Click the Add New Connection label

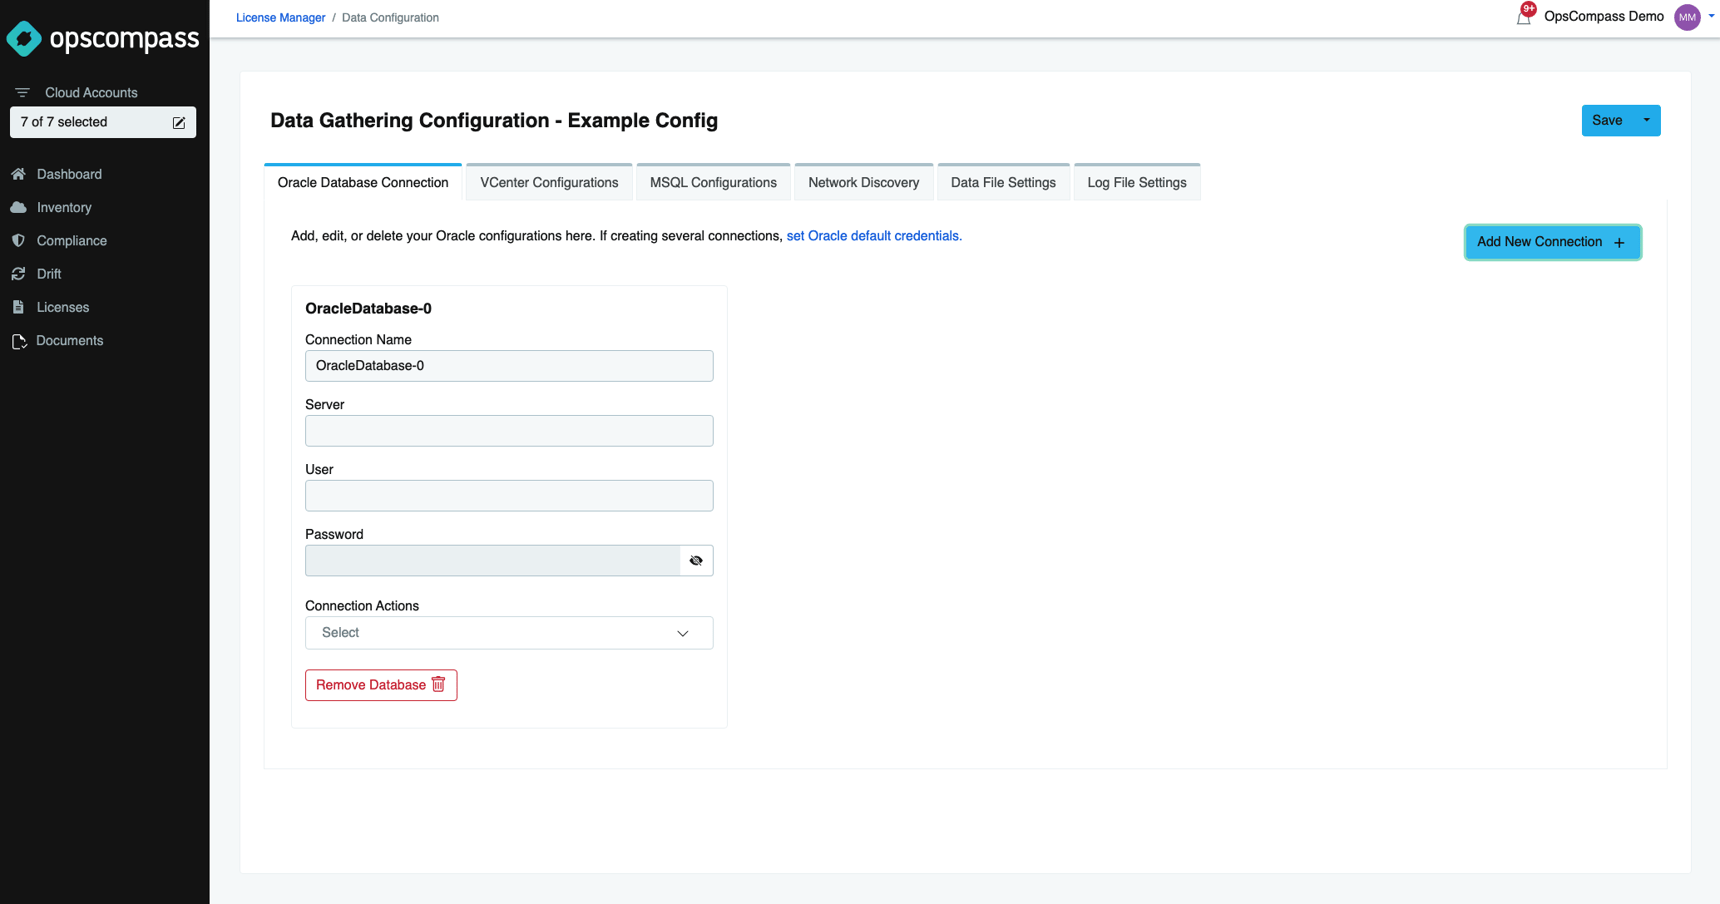(1539, 242)
